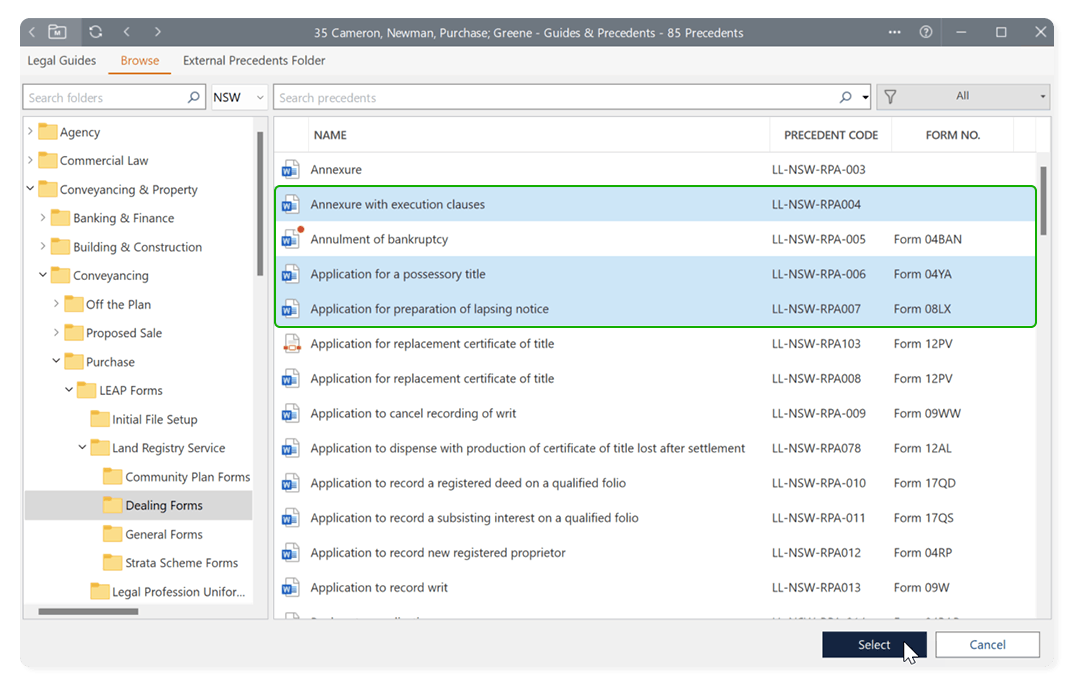Click the search precedents magnifier icon
Image resolution: width=1076 pixels, height=700 pixels.
(x=846, y=98)
